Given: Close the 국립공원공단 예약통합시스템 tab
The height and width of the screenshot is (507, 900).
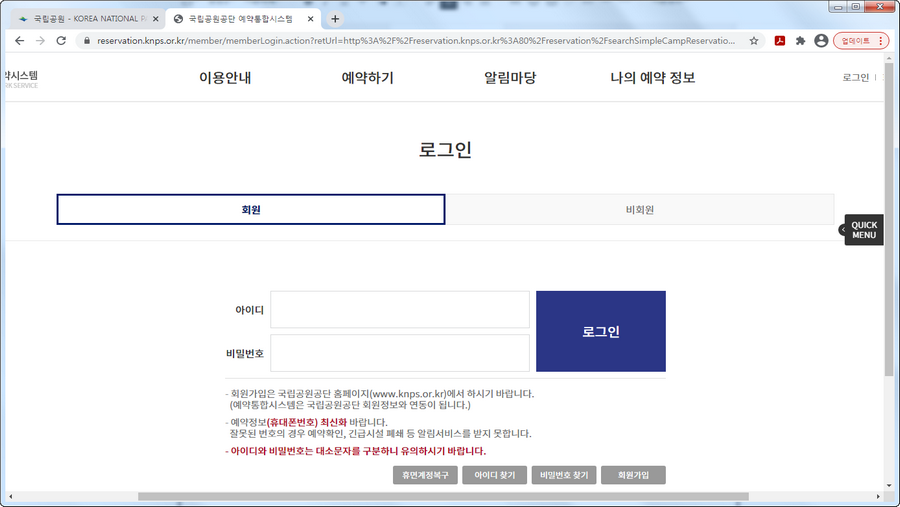Looking at the screenshot, I should point(311,19).
